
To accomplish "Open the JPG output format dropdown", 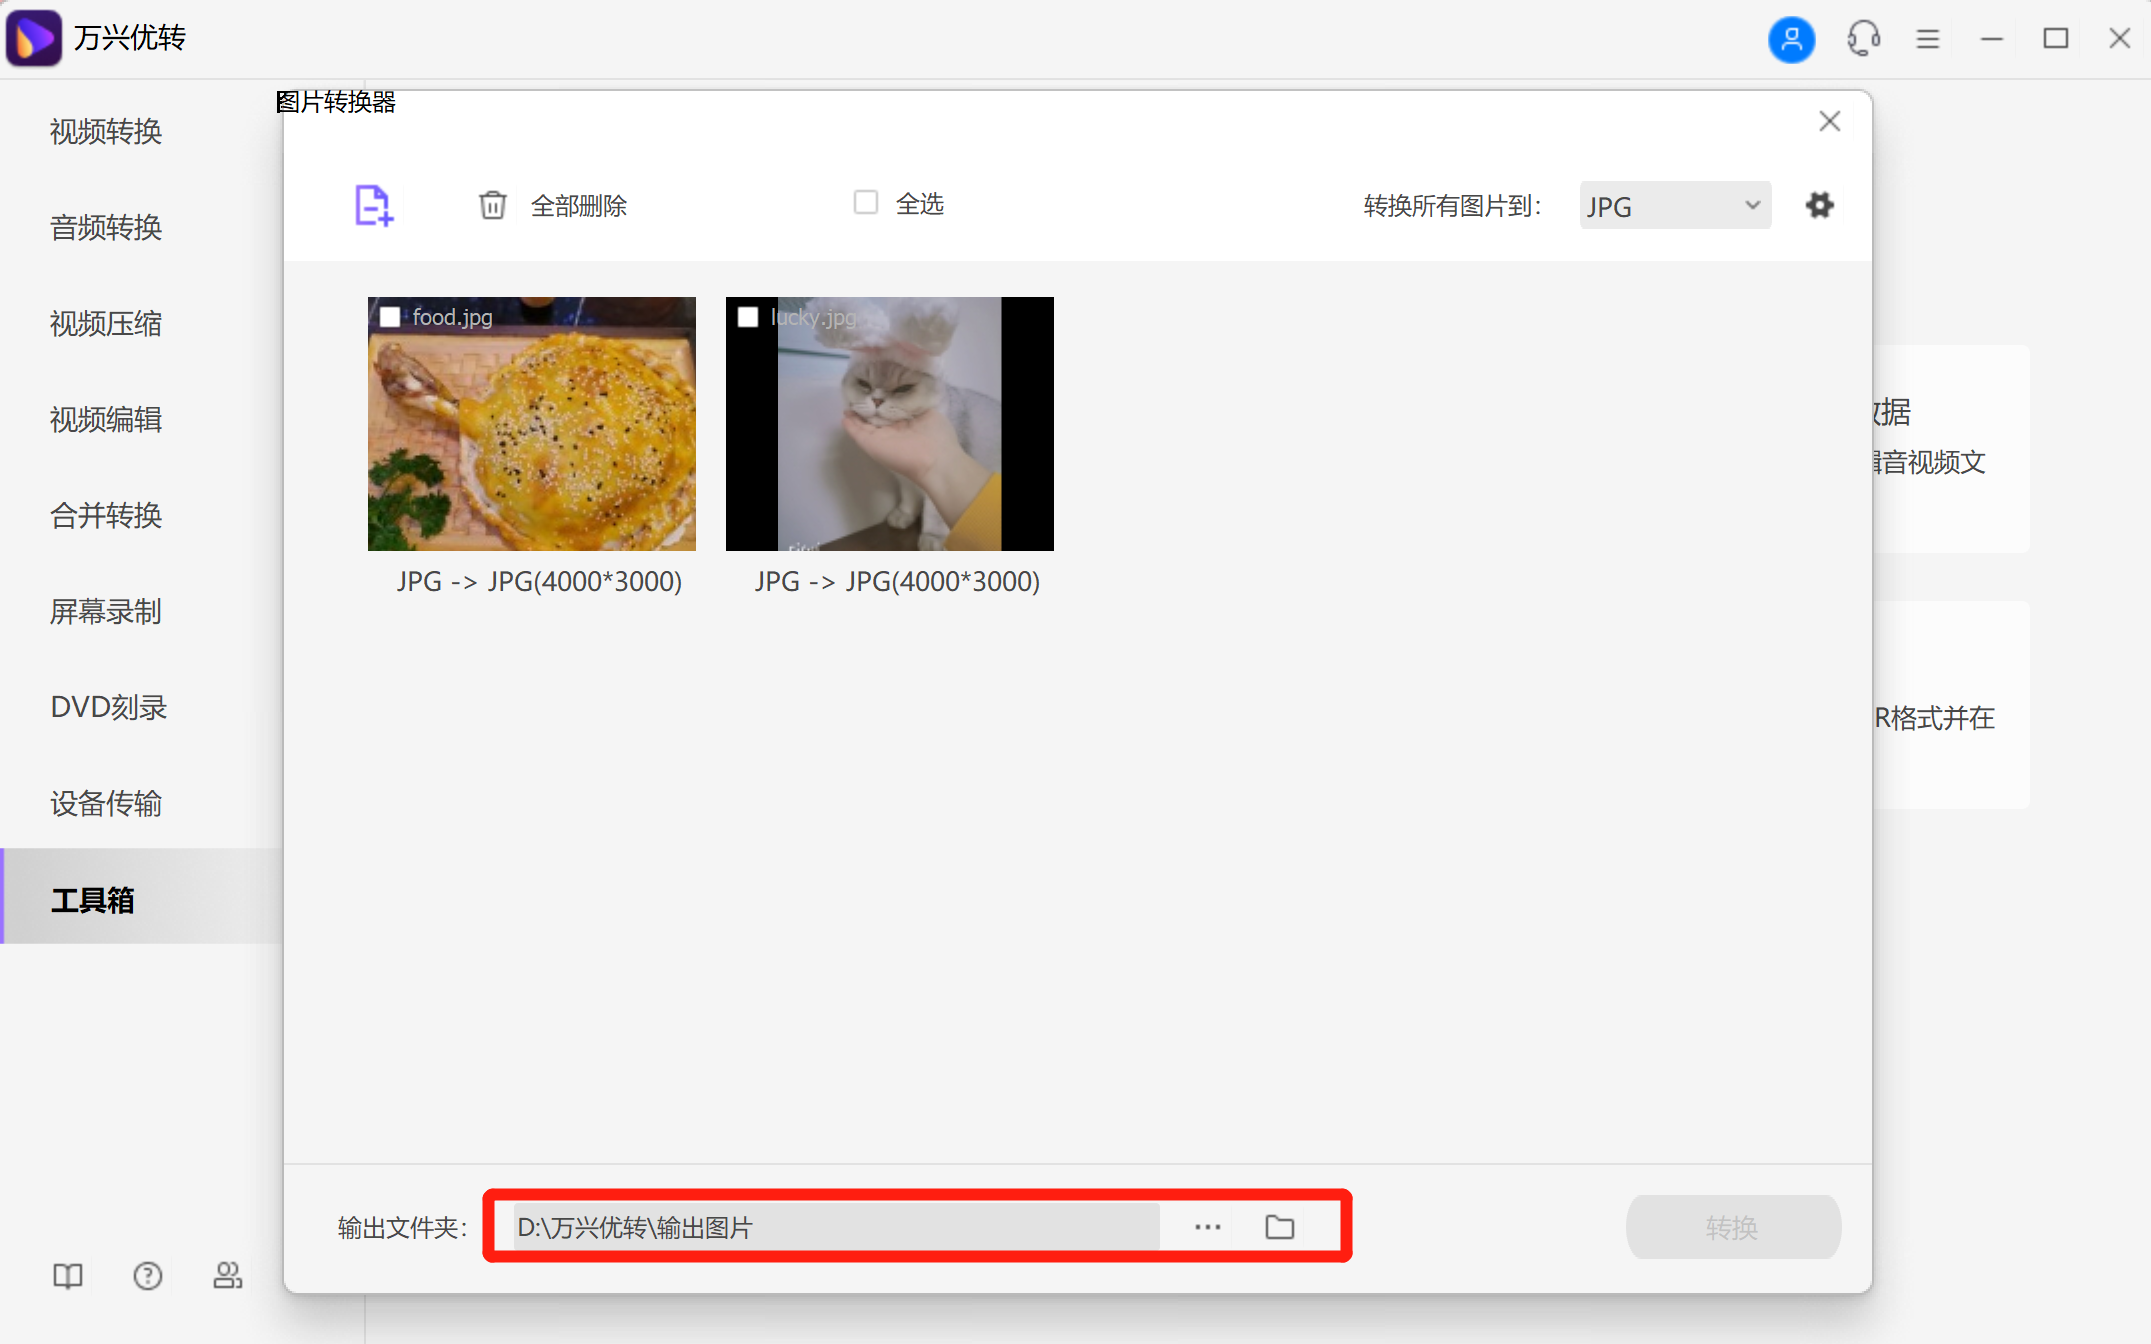I will coord(1674,205).
